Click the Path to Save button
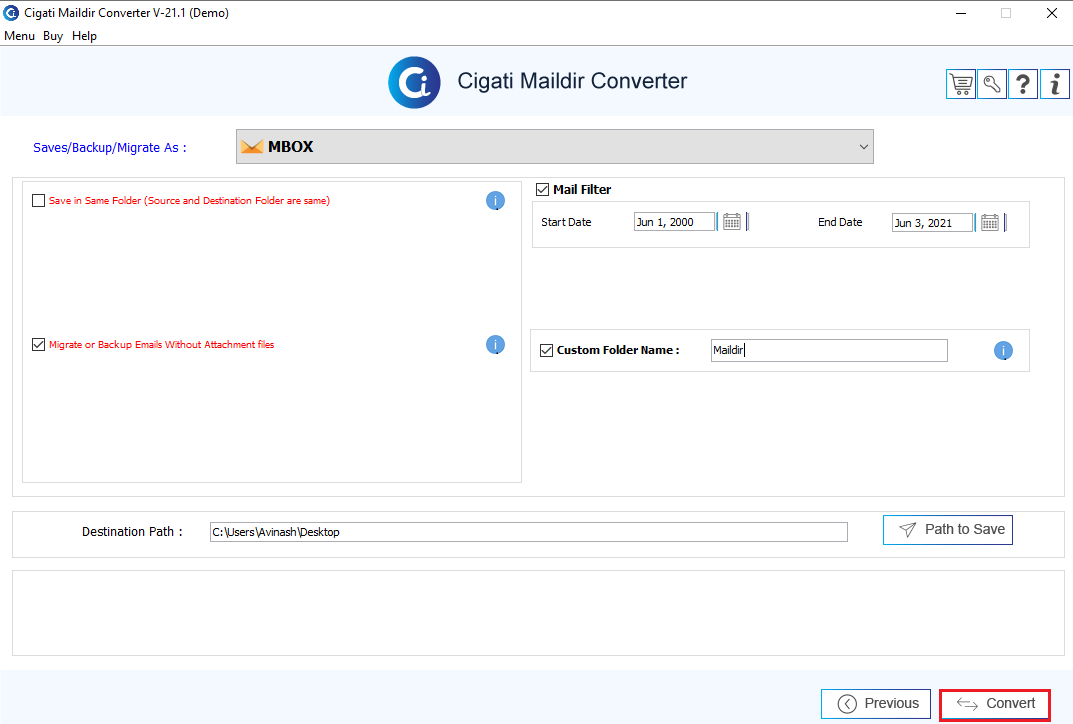1073x724 pixels. (x=948, y=530)
